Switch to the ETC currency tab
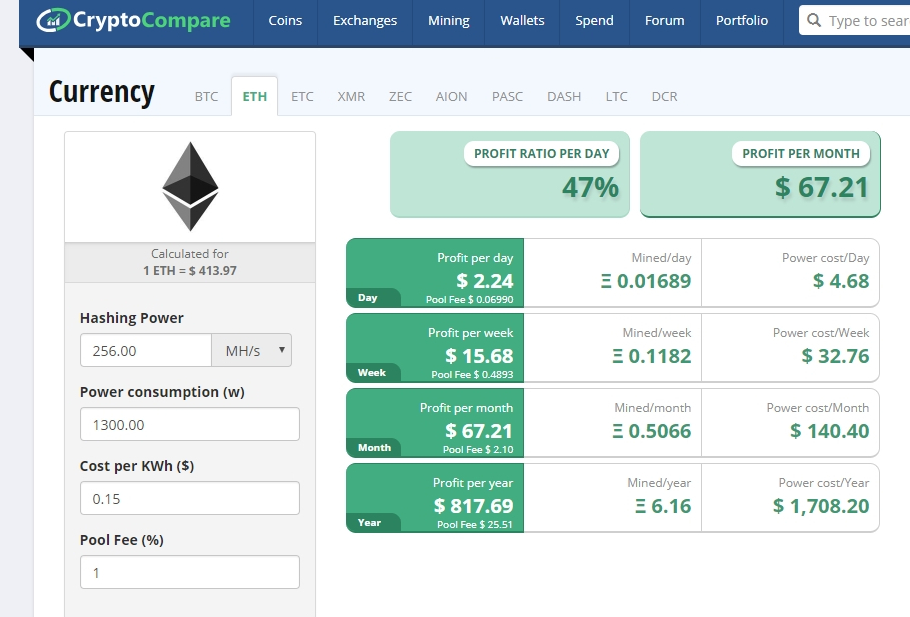 pos(302,96)
